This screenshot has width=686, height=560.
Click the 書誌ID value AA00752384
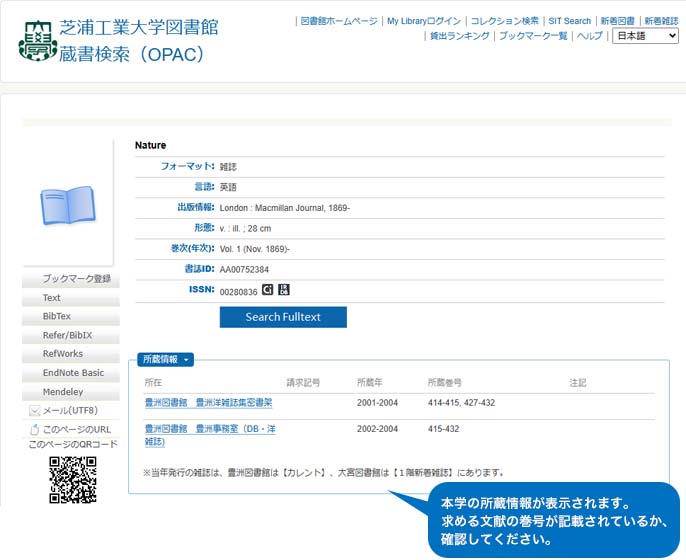point(244,270)
